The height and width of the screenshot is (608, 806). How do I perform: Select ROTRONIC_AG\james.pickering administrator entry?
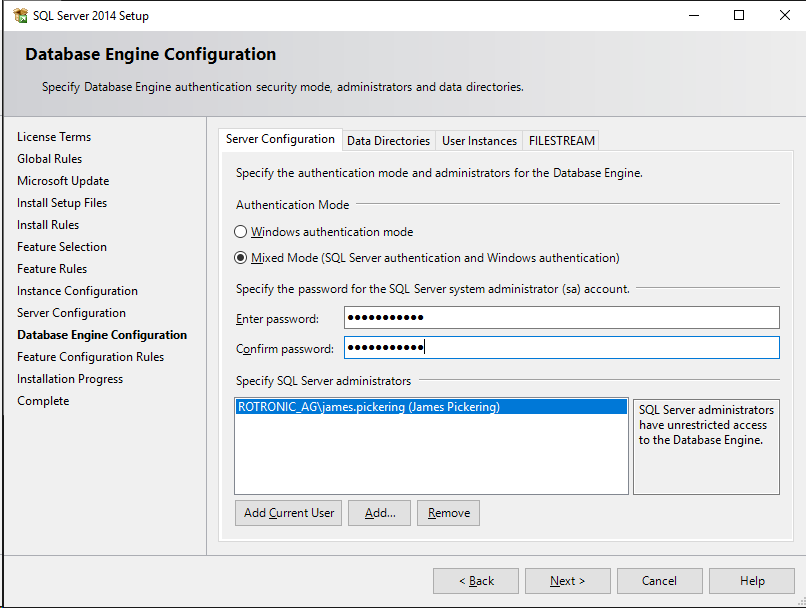coord(431,407)
